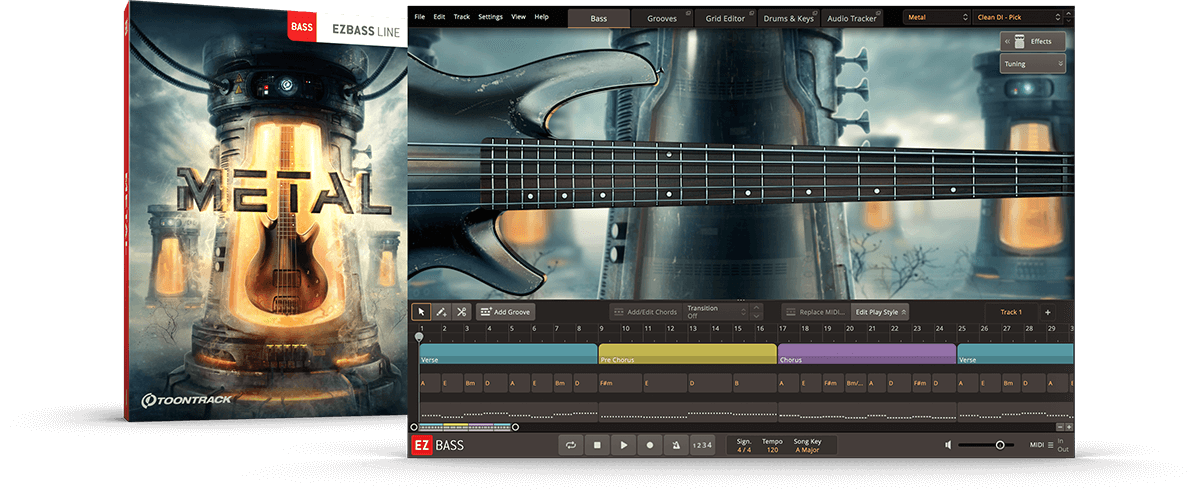Click bar 9 on the timeline ruler
The image size is (1200, 495).
pyautogui.click(x=602, y=327)
